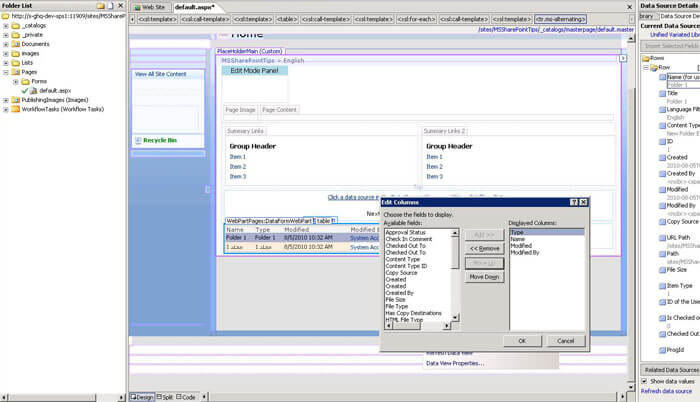Click the File Size field icon in data source
The image size is (700, 402).
(662, 270)
